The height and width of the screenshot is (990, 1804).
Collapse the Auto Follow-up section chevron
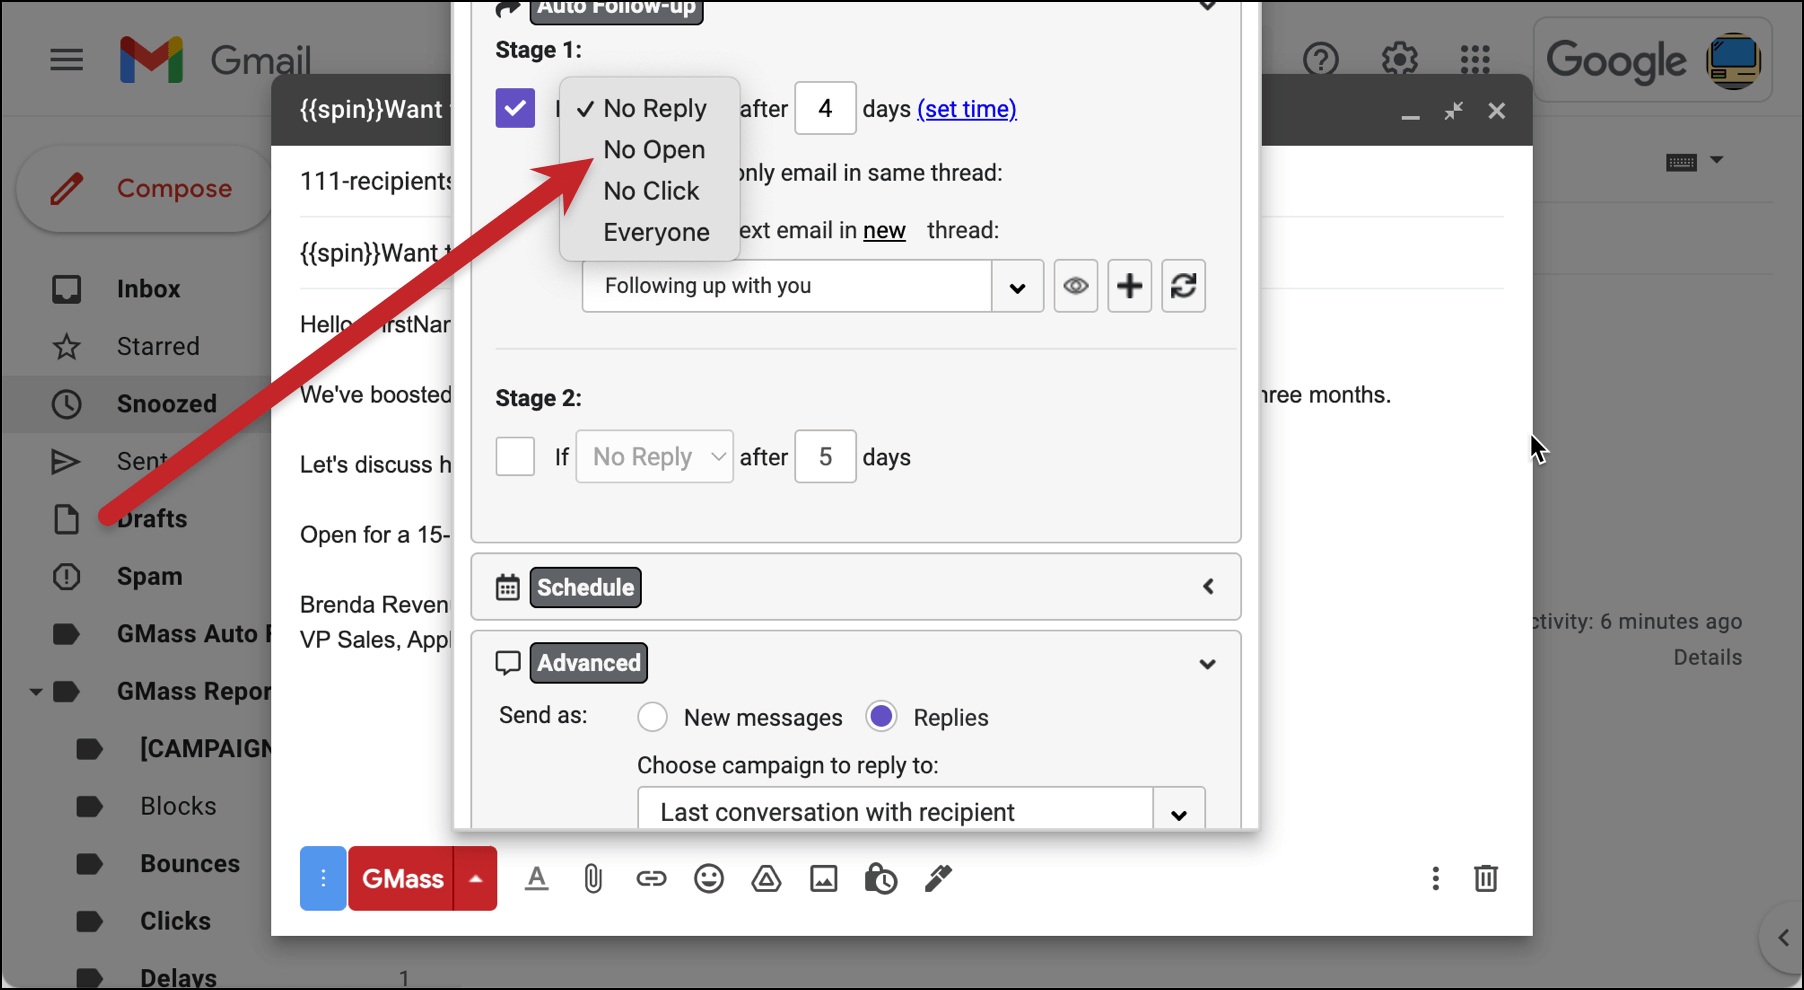1208,5
